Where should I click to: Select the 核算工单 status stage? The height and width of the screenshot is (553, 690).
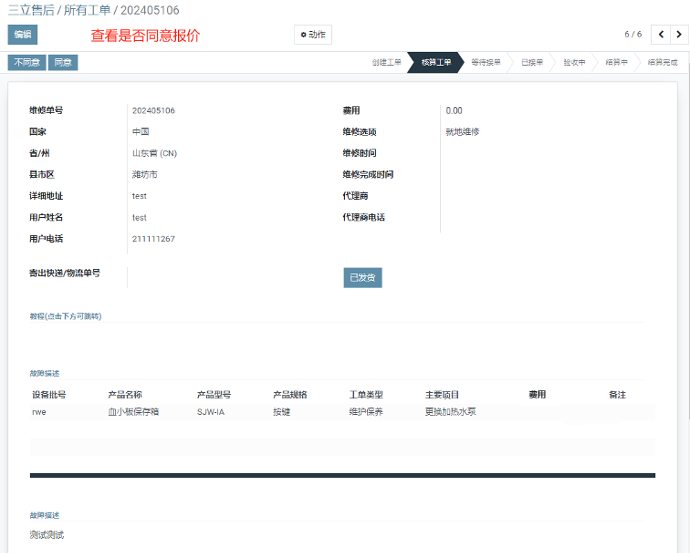click(x=436, y=62)
